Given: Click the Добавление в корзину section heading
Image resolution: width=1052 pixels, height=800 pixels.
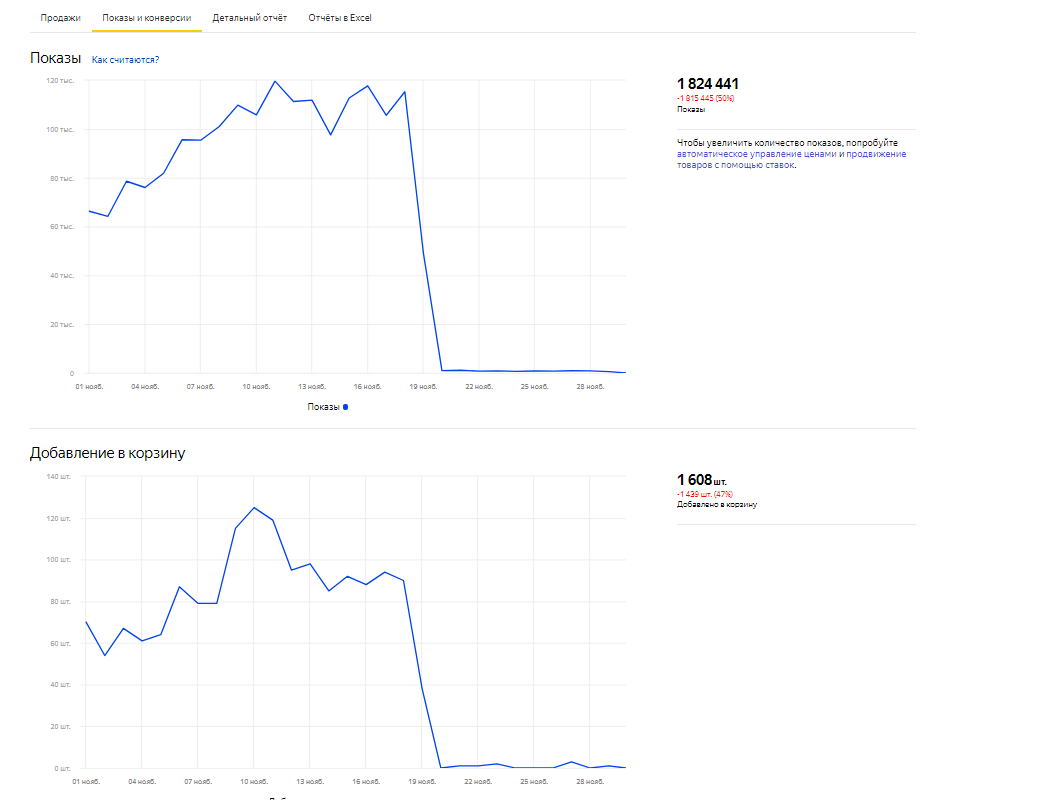Looking at the screenshot, I should [x=107, y=453].
